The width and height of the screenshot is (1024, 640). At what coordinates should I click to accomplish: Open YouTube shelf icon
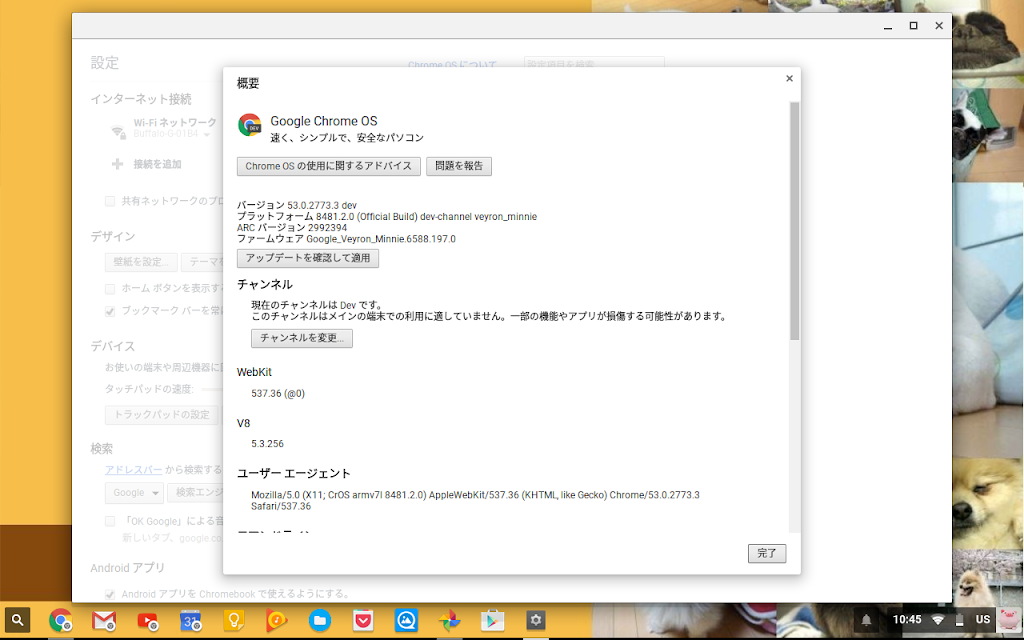pos(147,620)
